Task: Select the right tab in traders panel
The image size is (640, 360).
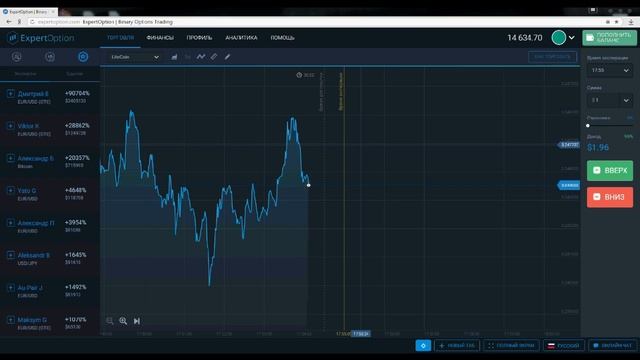Action: pos(75,74)
